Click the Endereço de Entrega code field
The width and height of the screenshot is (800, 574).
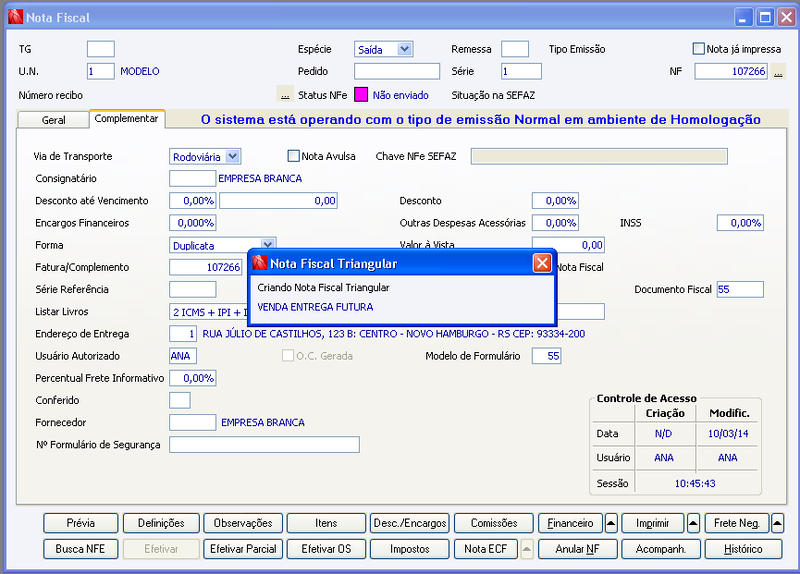tap(183, 334)
